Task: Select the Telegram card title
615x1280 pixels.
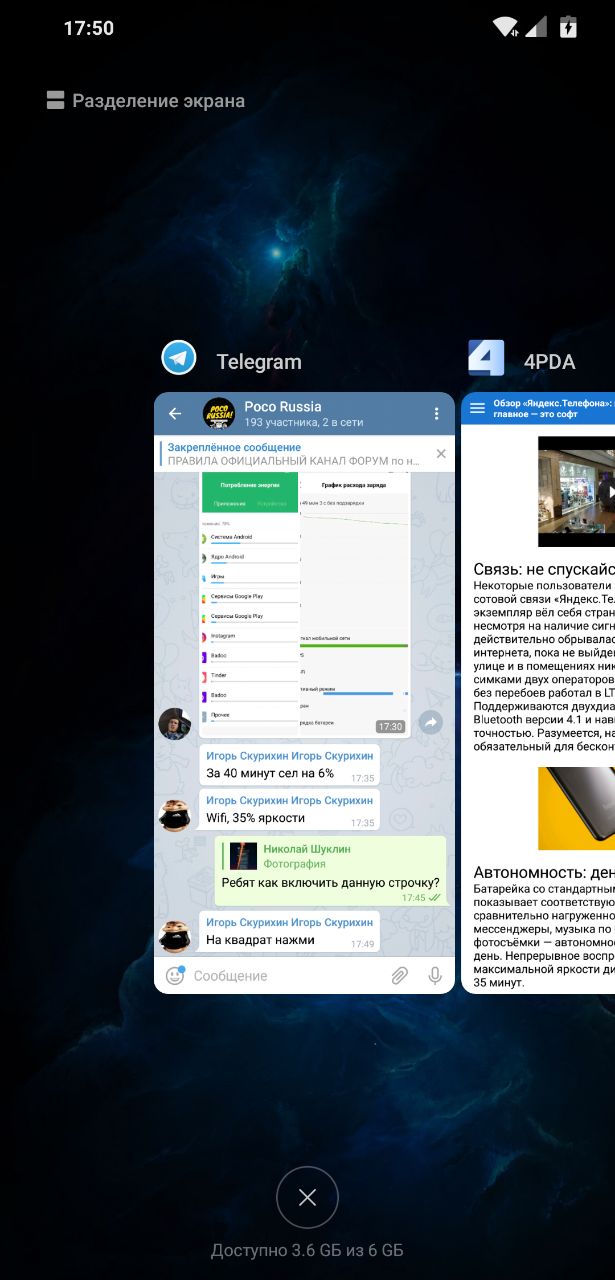Action: [259, 362]
